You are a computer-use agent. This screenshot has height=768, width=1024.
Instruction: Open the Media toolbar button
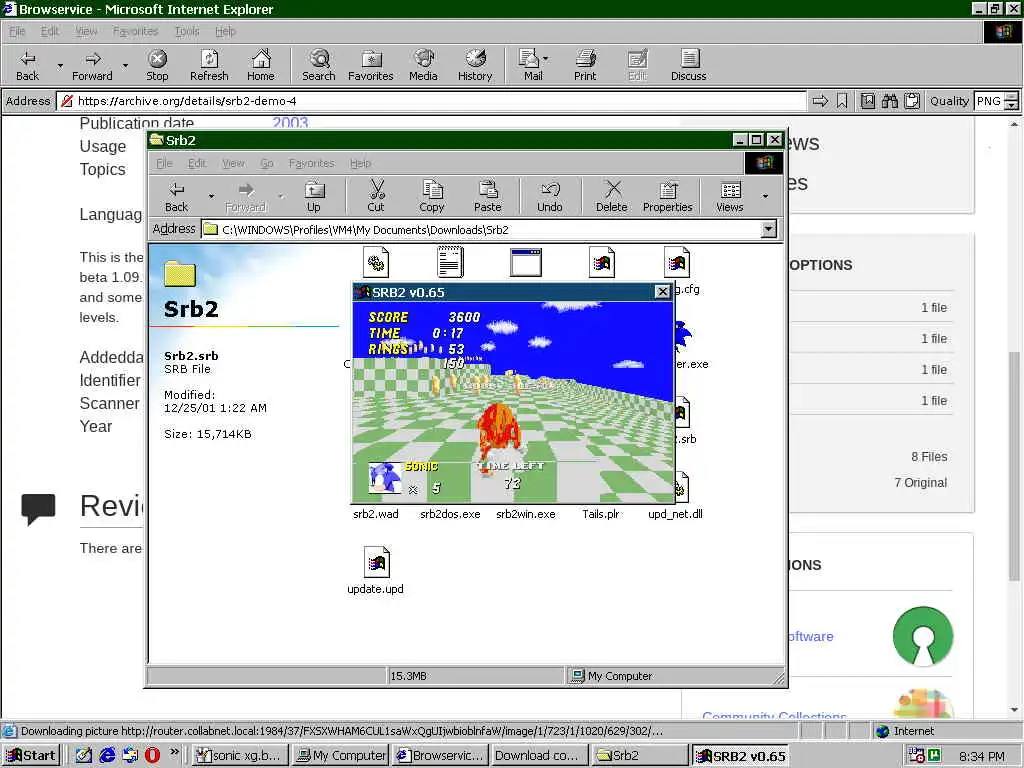423,65
